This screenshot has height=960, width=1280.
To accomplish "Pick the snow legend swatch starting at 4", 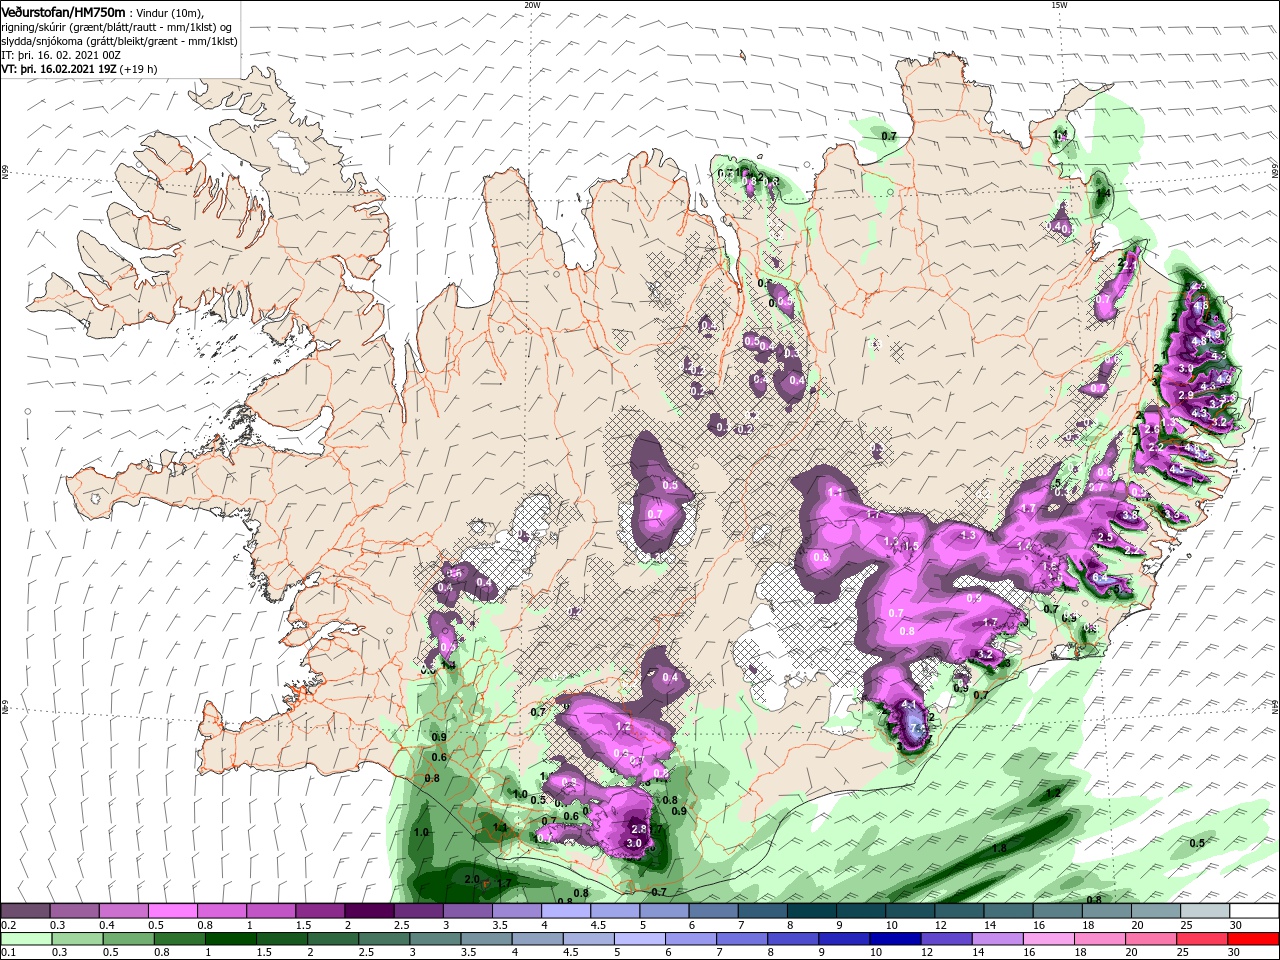I will click(x=564, y=911).
